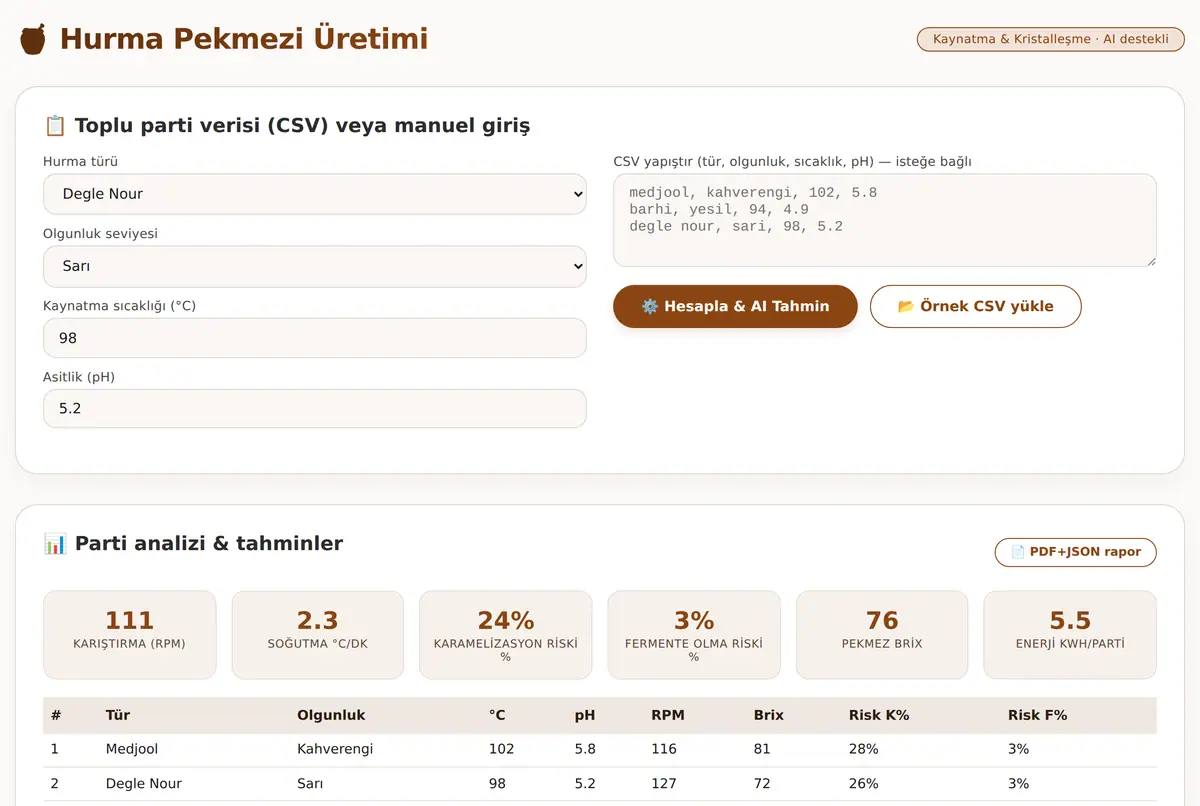
Task: Click the CSV yapıştır label text
Action: [793, 161]
